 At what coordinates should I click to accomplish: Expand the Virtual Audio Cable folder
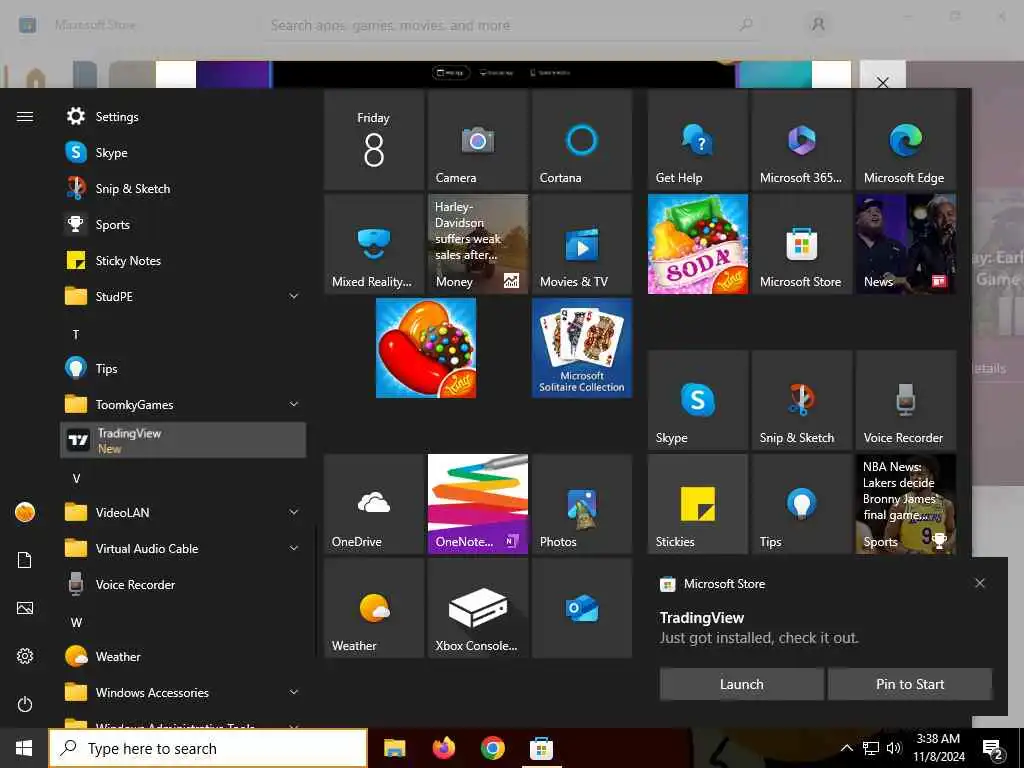[183, 549]
